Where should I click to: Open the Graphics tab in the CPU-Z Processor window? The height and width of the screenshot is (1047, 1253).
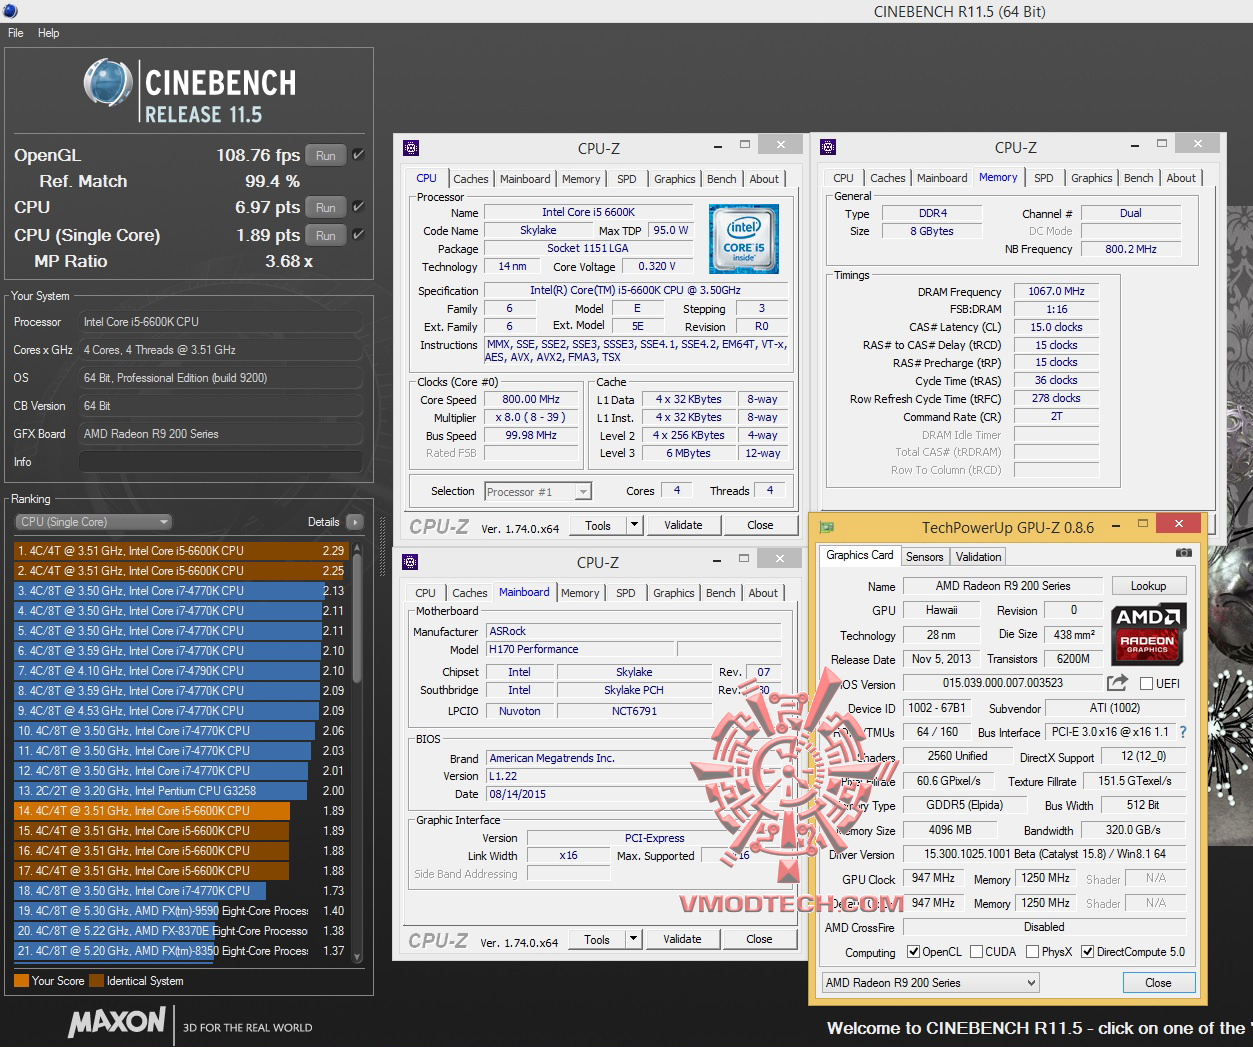(675, 179)
